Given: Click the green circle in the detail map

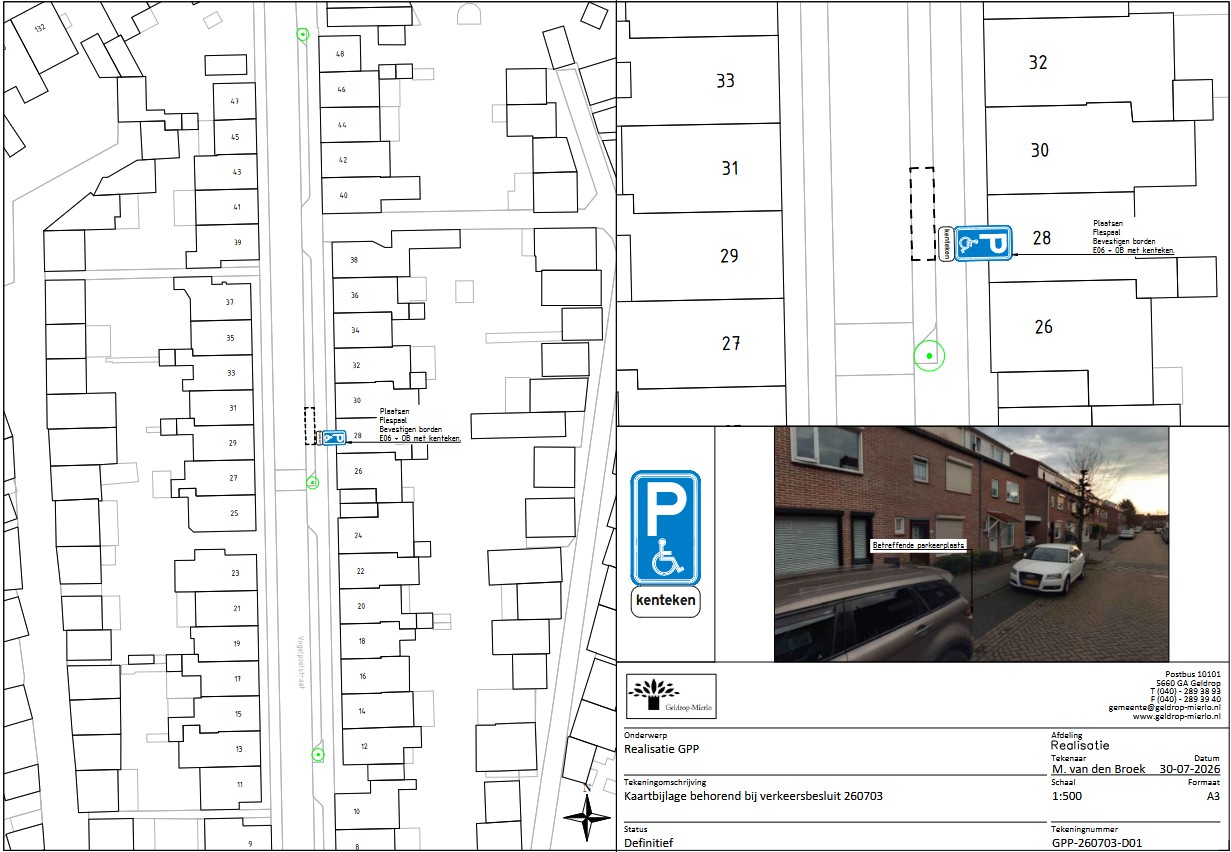Looking at the screenshot, I should pos(929,355).
